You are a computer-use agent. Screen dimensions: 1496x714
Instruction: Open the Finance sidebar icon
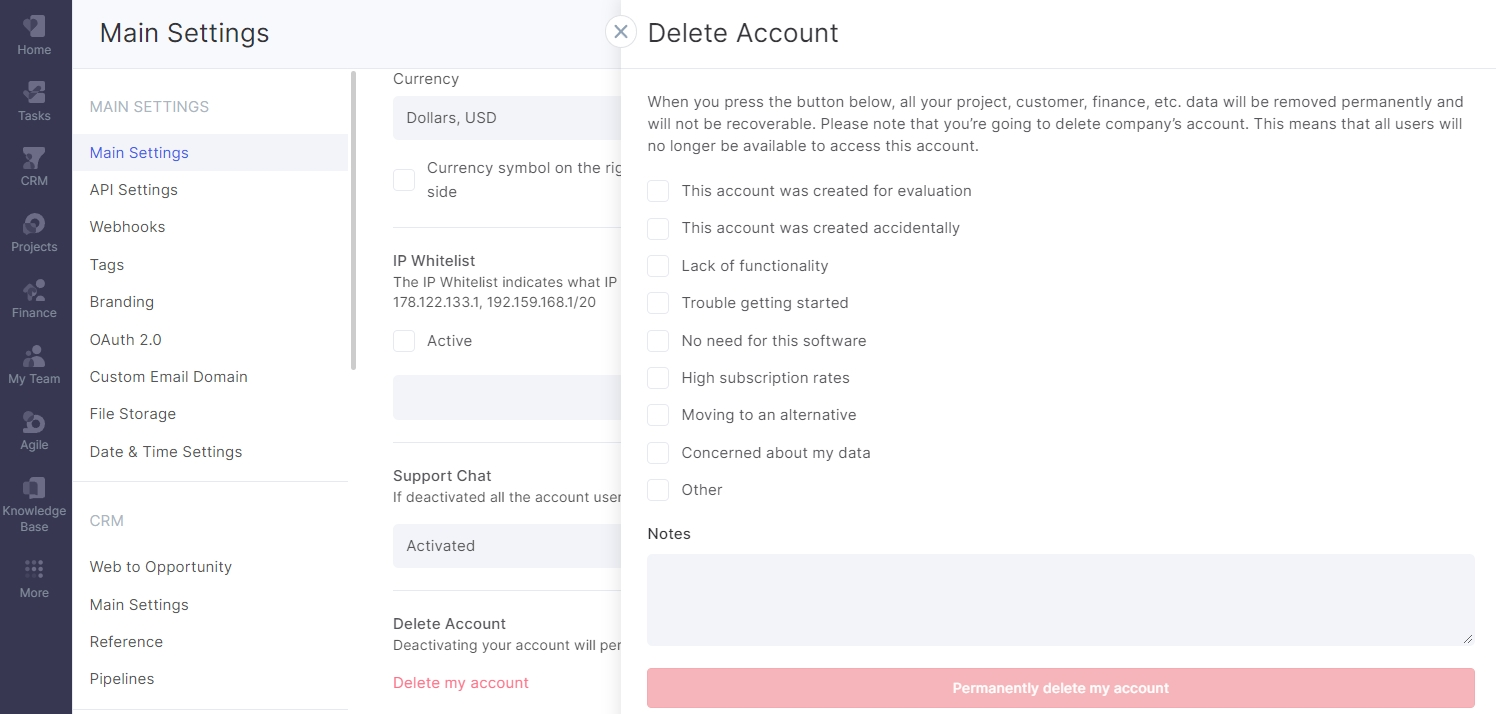(34, 299)
